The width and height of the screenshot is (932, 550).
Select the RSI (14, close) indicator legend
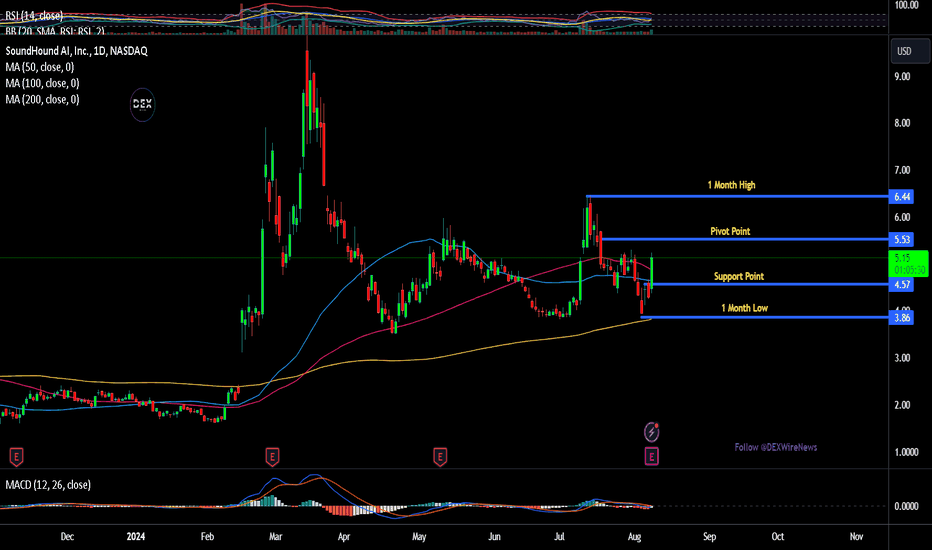[x=34, y=16]
